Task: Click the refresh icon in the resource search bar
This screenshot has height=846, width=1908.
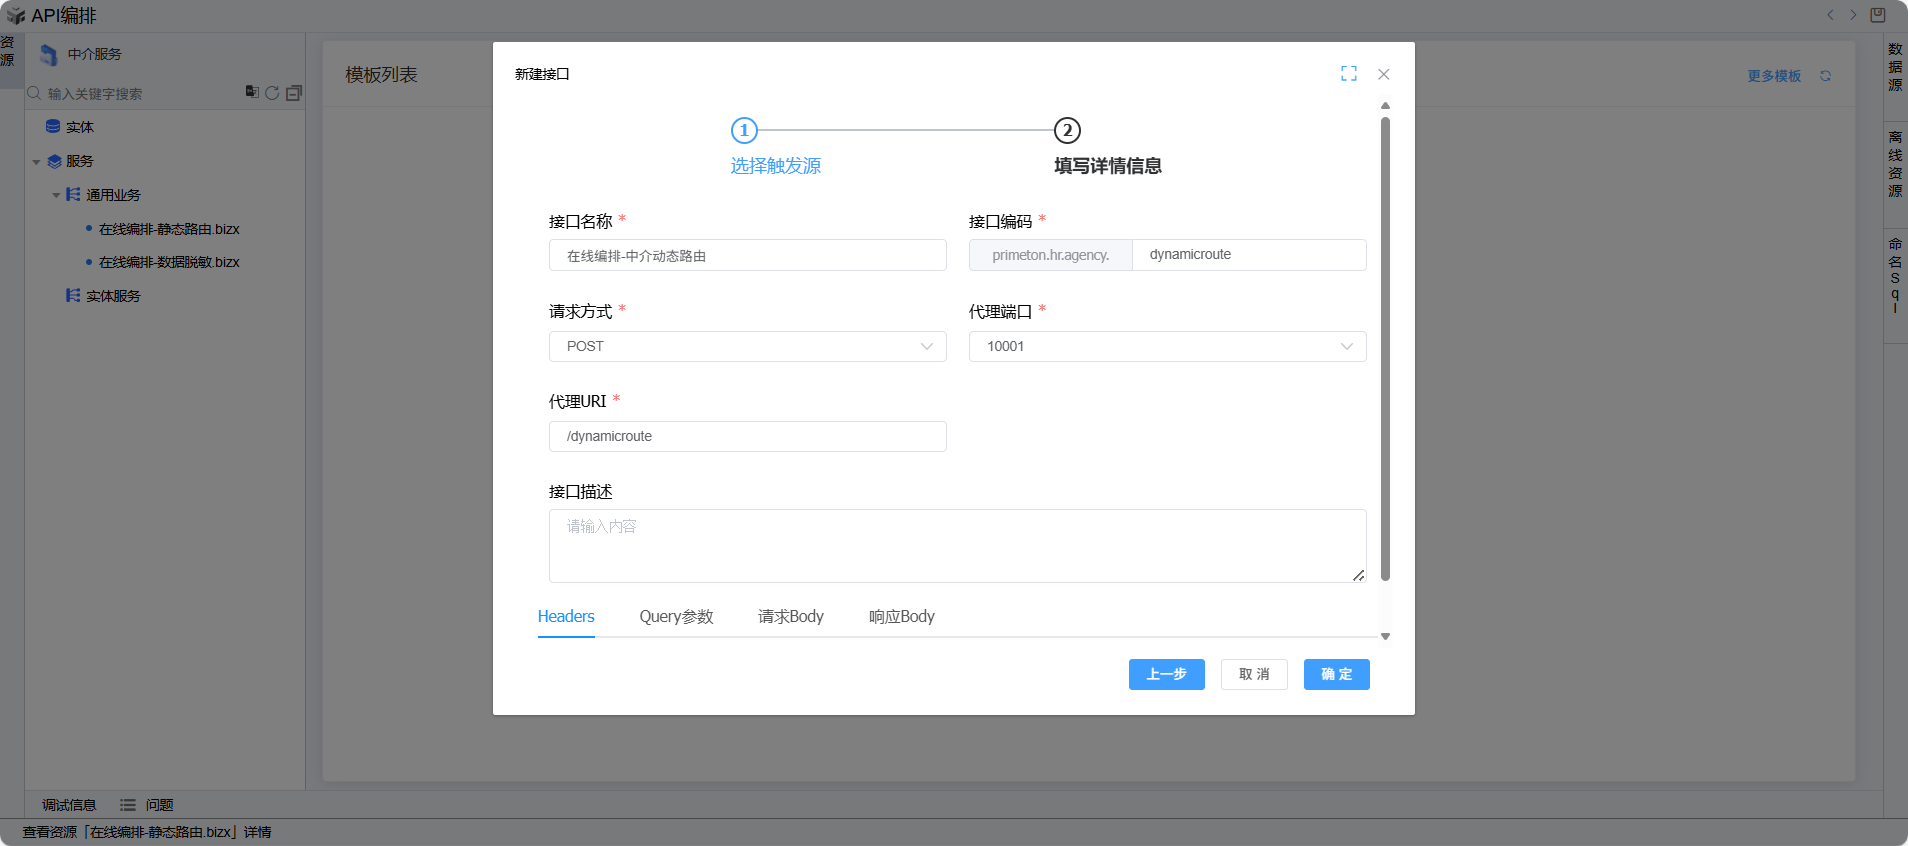Action: [272, 93]
